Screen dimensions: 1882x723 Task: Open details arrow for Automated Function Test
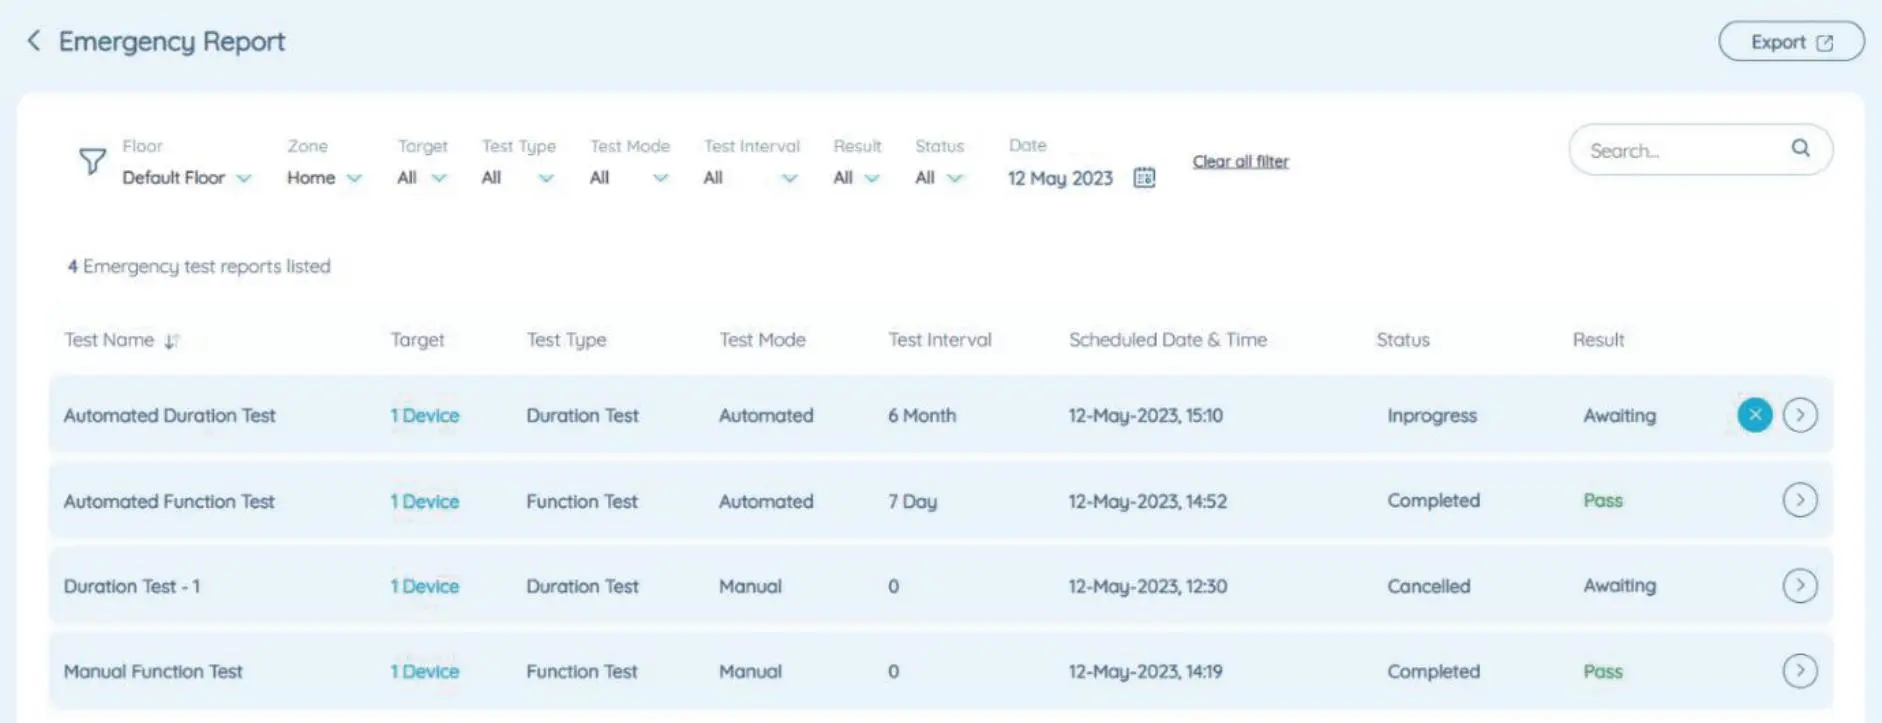point(1799,500)
